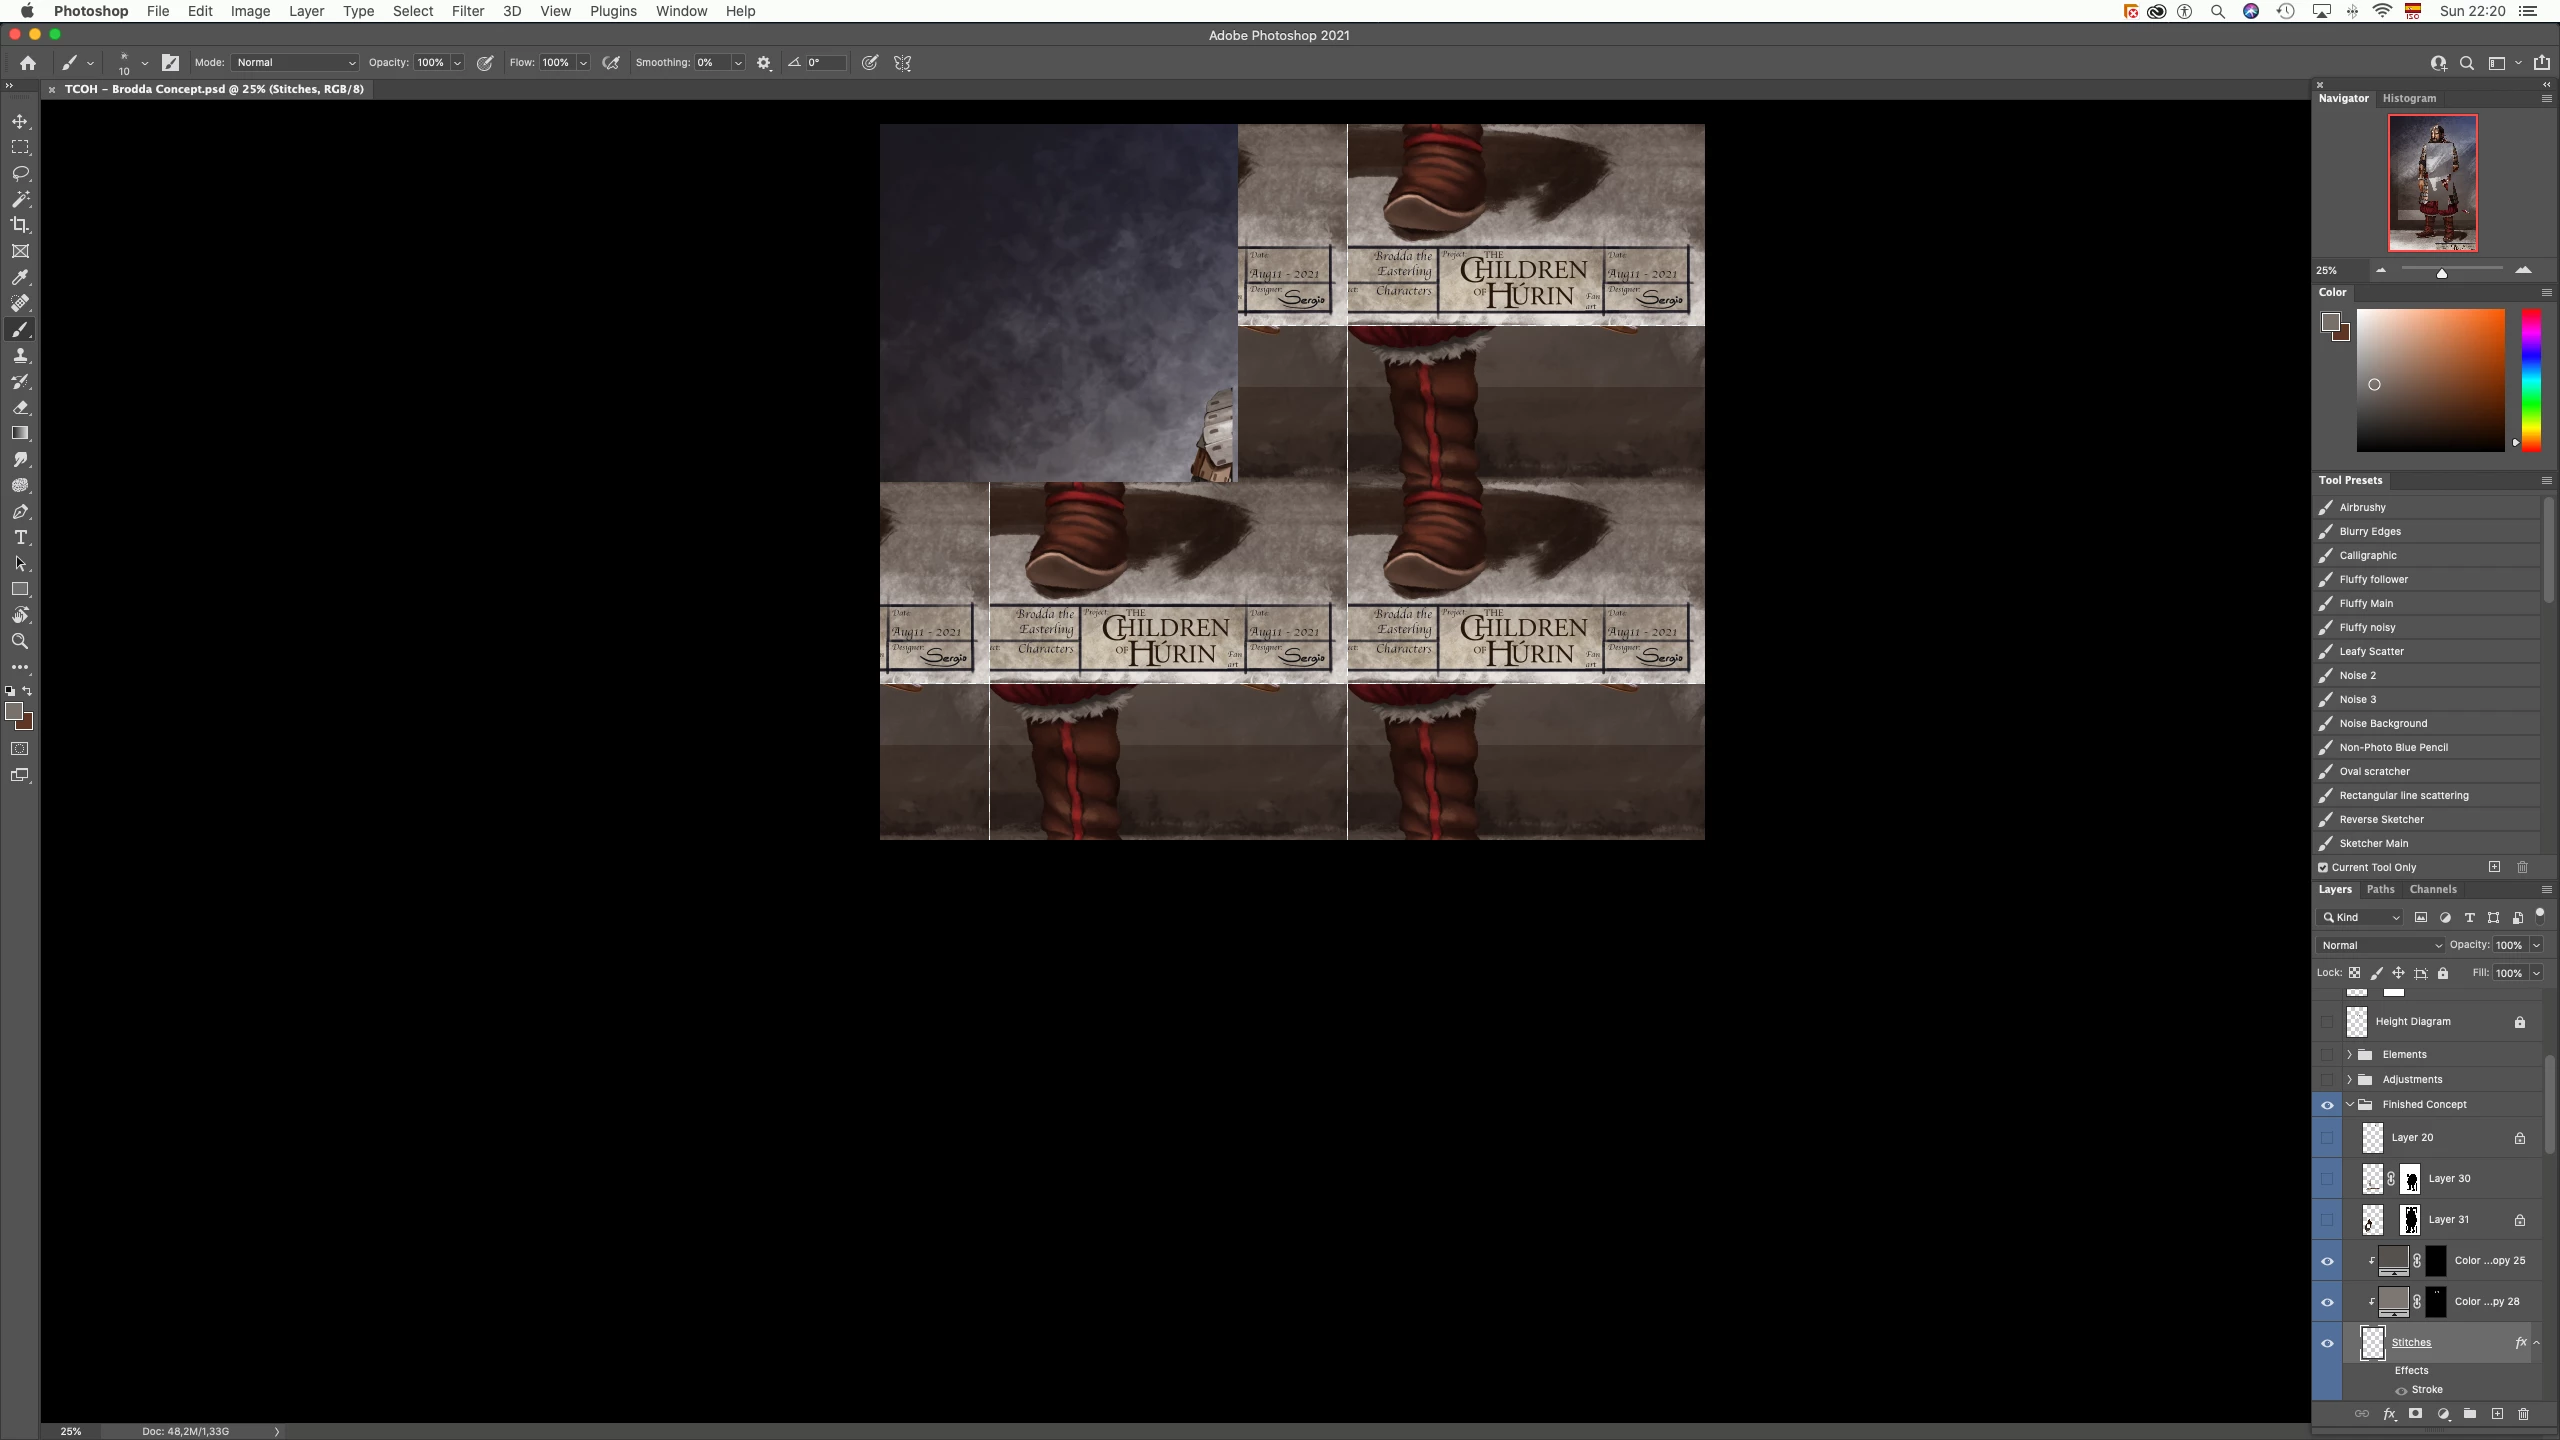Select the Fluffy Main brush preset
The image size is (2560, 1440).
2366,603
